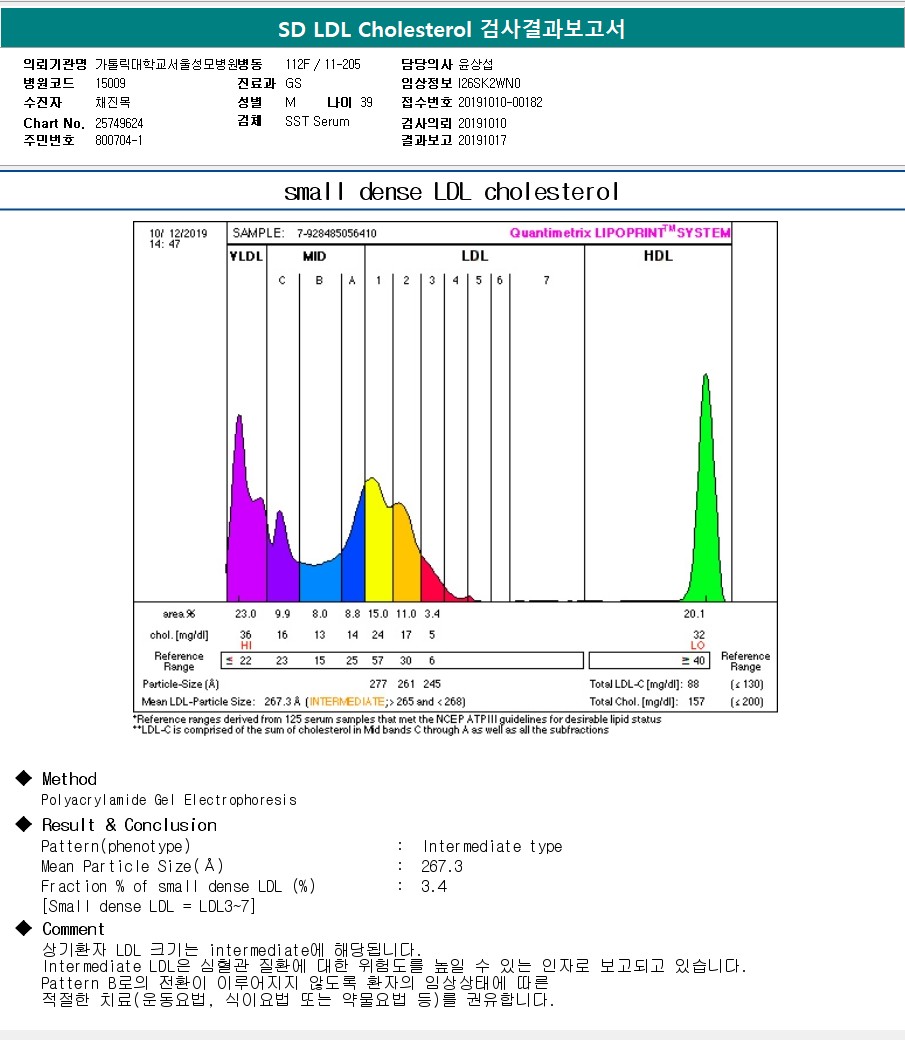
Task: Select the SAMPLE number in chart header
Action: coord(336,233)
